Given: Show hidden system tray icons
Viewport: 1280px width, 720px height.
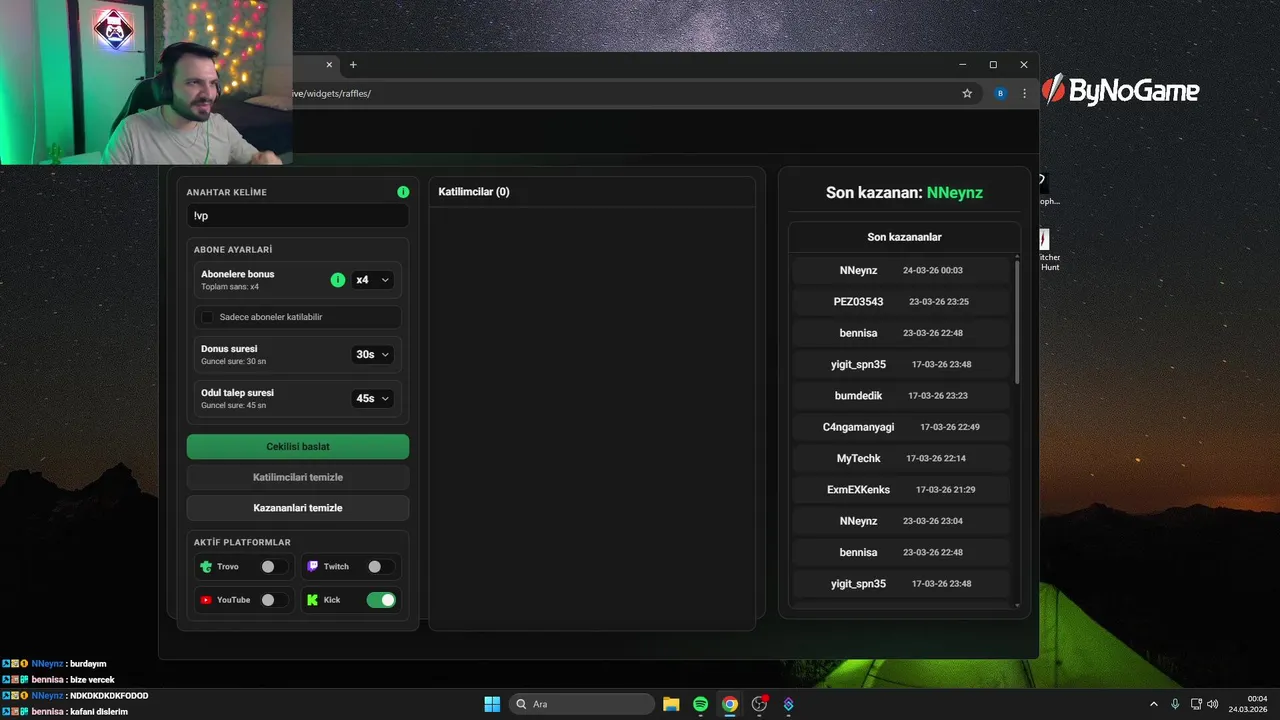Looking at the screenshot, I should click(1154, 704).
